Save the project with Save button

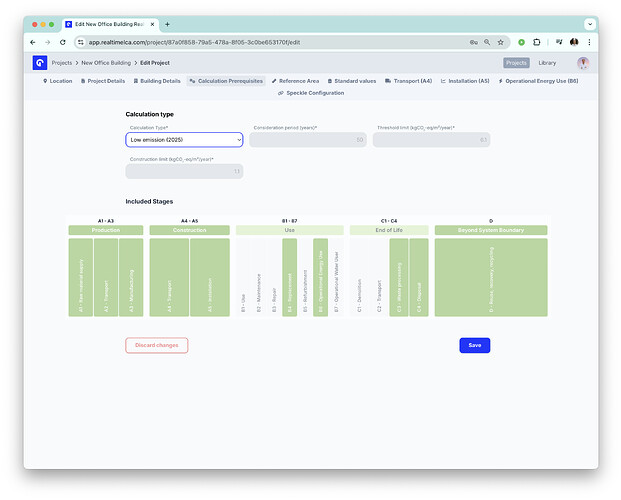tap(475, 345)
